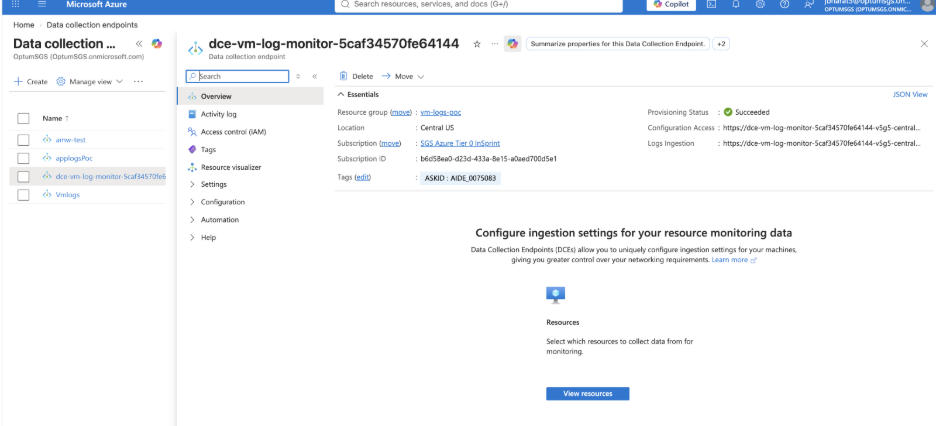Favorite this endpoint with the star icon

[477, 44]
